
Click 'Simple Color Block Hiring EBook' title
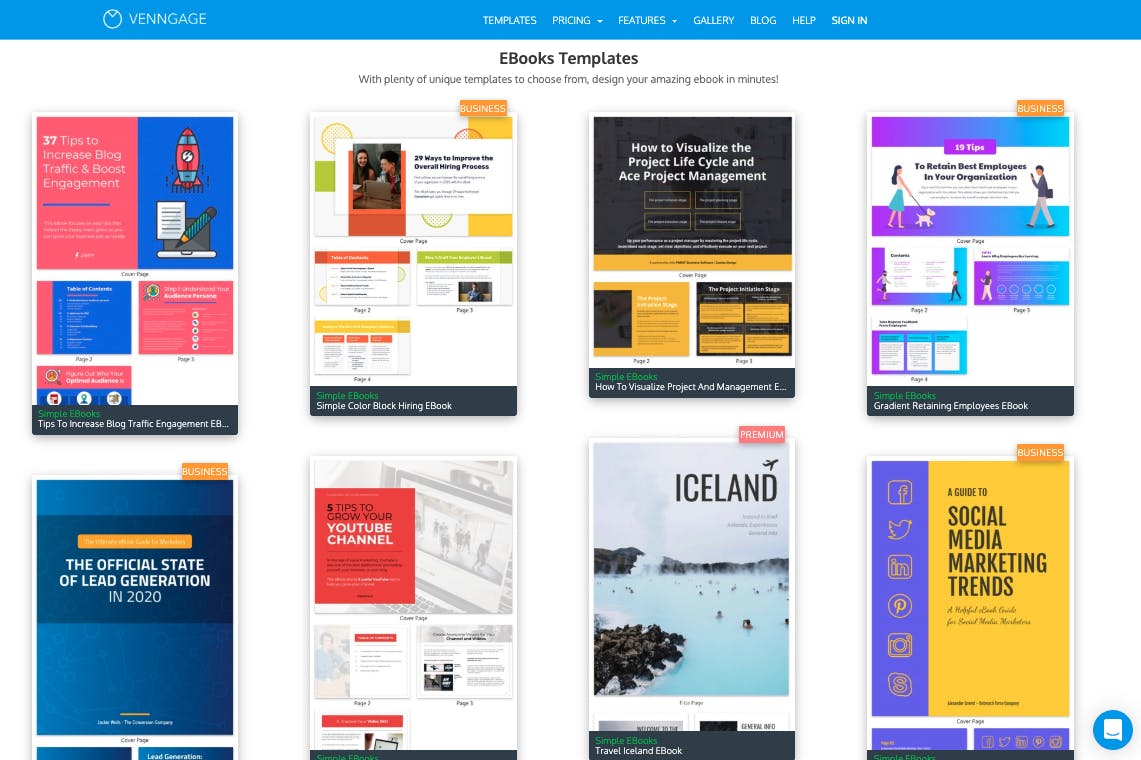pyautogui.click(x=384, y=406)
